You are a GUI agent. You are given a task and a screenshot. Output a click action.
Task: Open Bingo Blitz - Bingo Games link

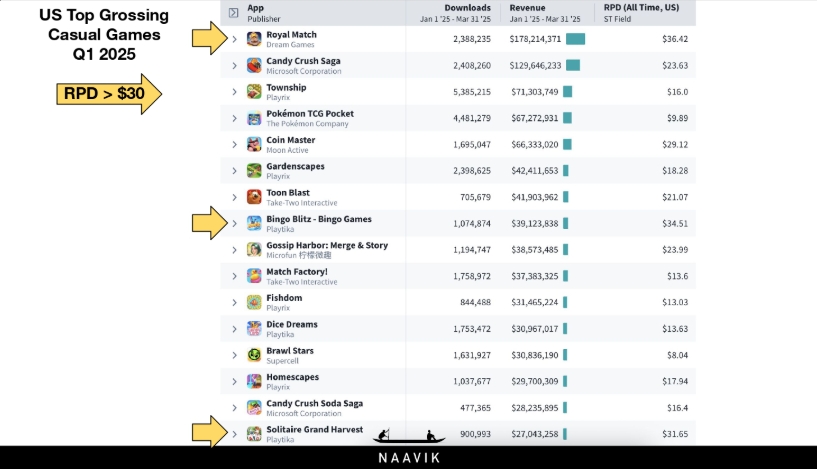point(319,219)
